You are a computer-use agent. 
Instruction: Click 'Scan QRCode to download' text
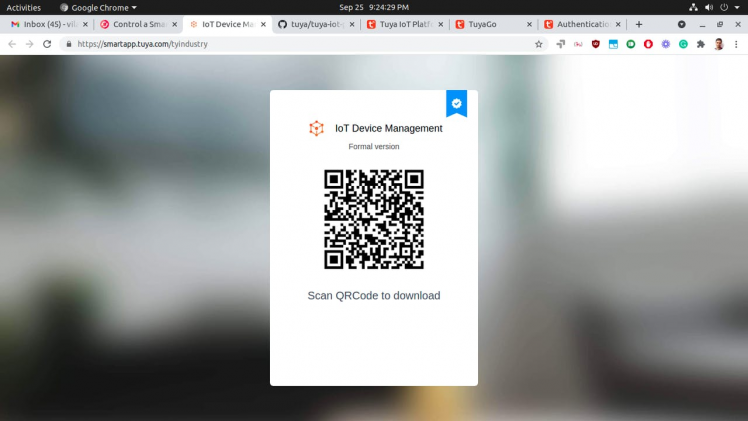pos(374,296)
